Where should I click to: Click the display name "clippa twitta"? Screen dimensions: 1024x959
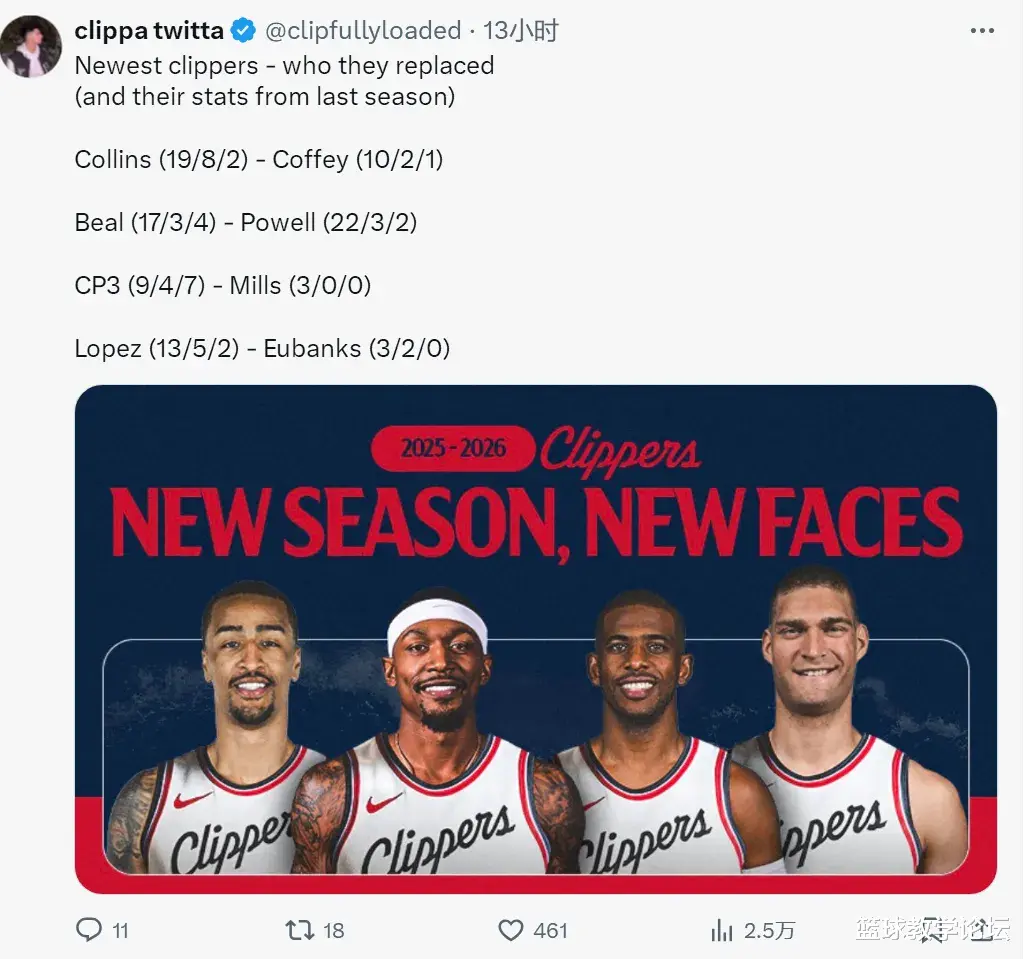[x=149, y=31]
